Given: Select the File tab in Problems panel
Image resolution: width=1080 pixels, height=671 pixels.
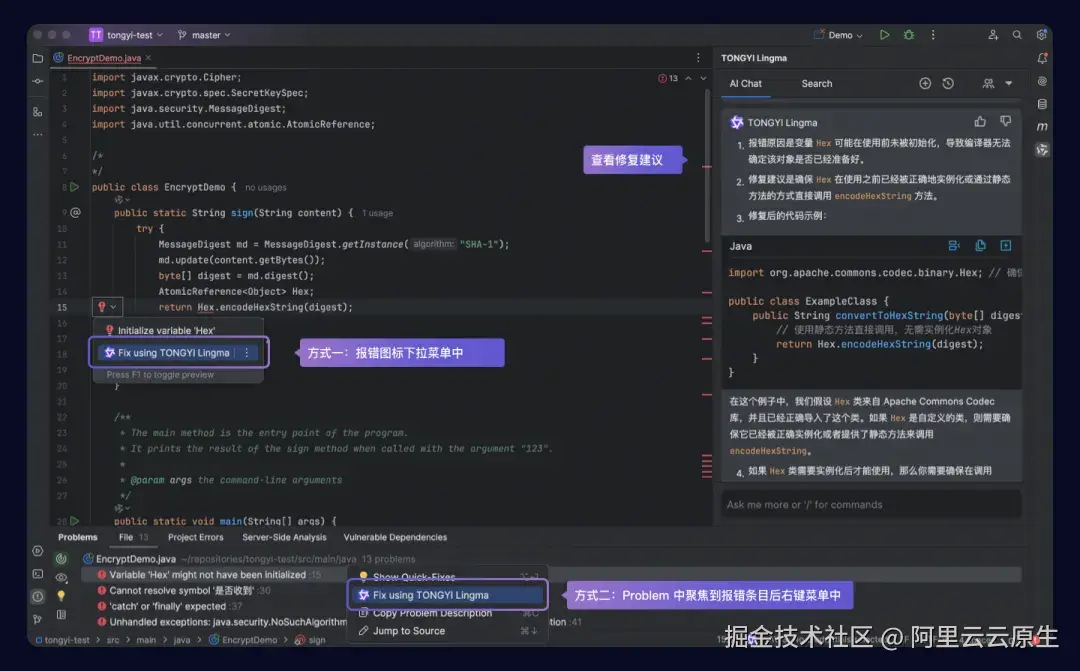Looking at the screenshot, I should click(x=133, y=537).
